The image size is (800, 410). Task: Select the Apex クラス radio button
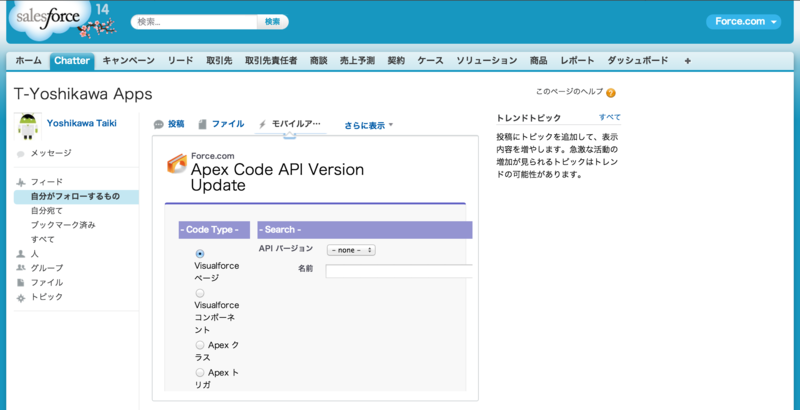199,345
